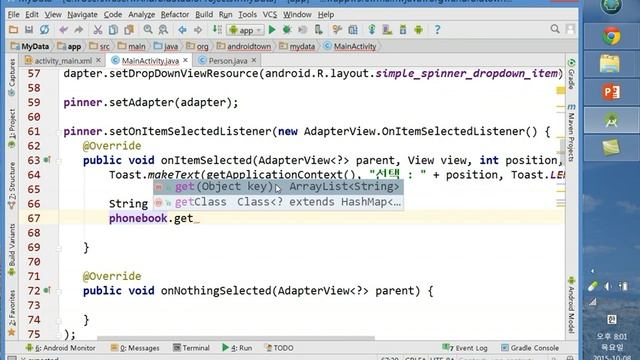Toggle Android Model side panel
640x360 pixels.
[x=571, y=304]
